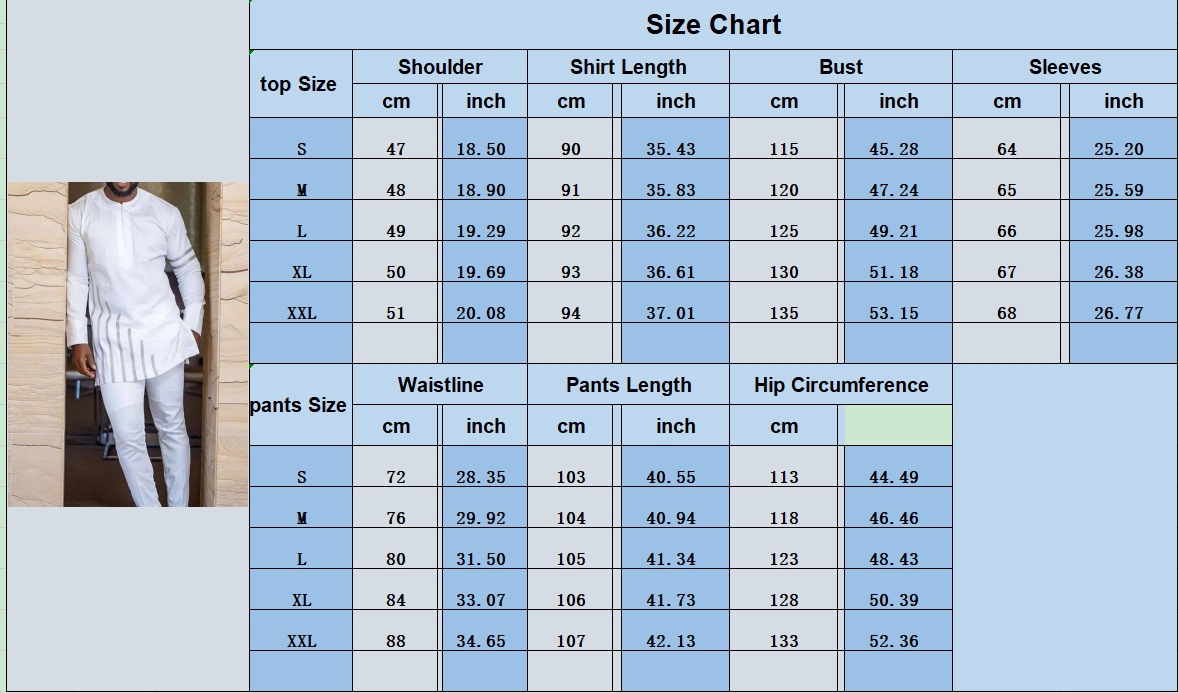Click the Pants Length header cell
Viewport: 1179px width, 693px height.
click(x=628, y=385)
